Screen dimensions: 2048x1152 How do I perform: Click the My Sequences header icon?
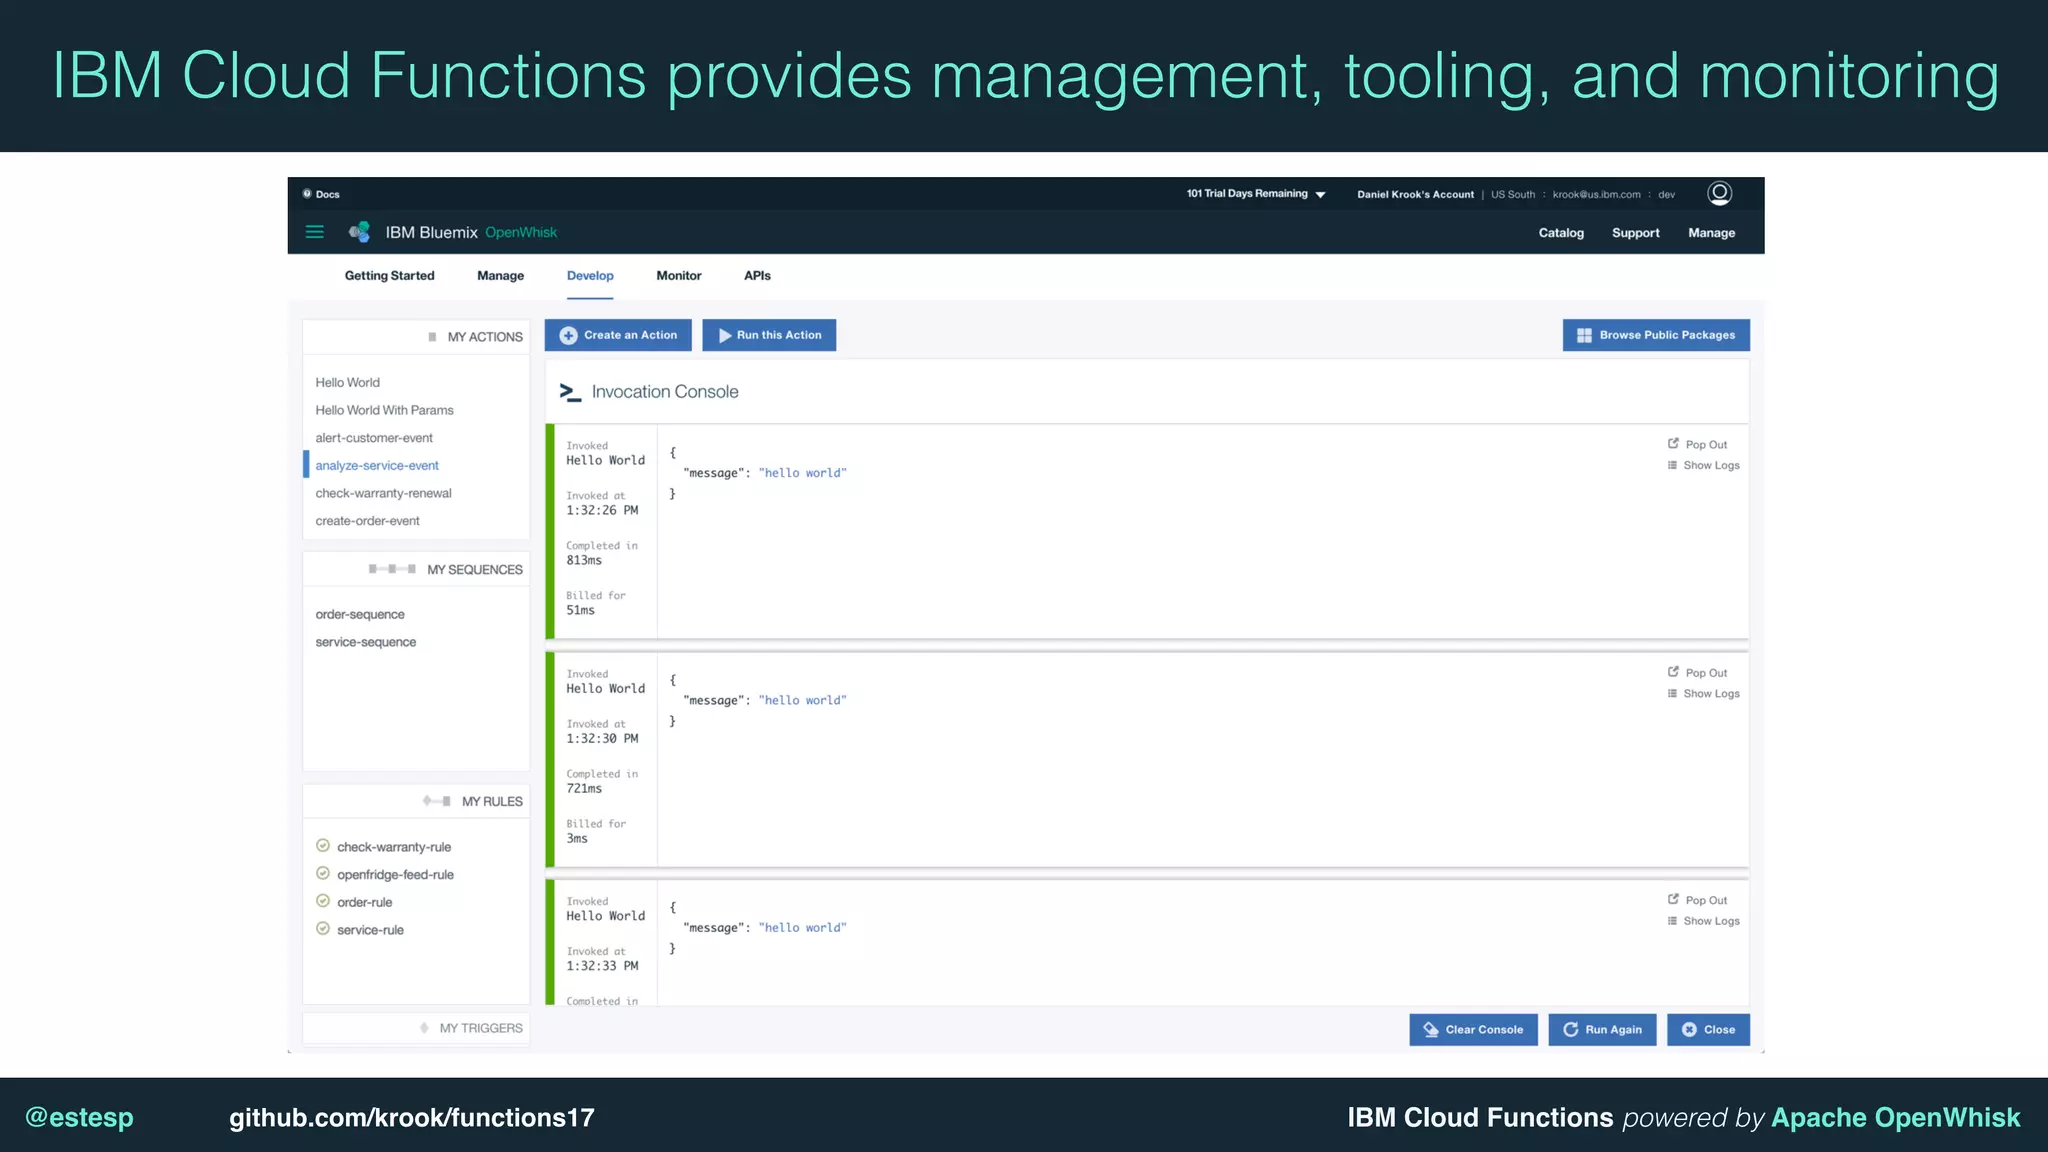point(392,569)
